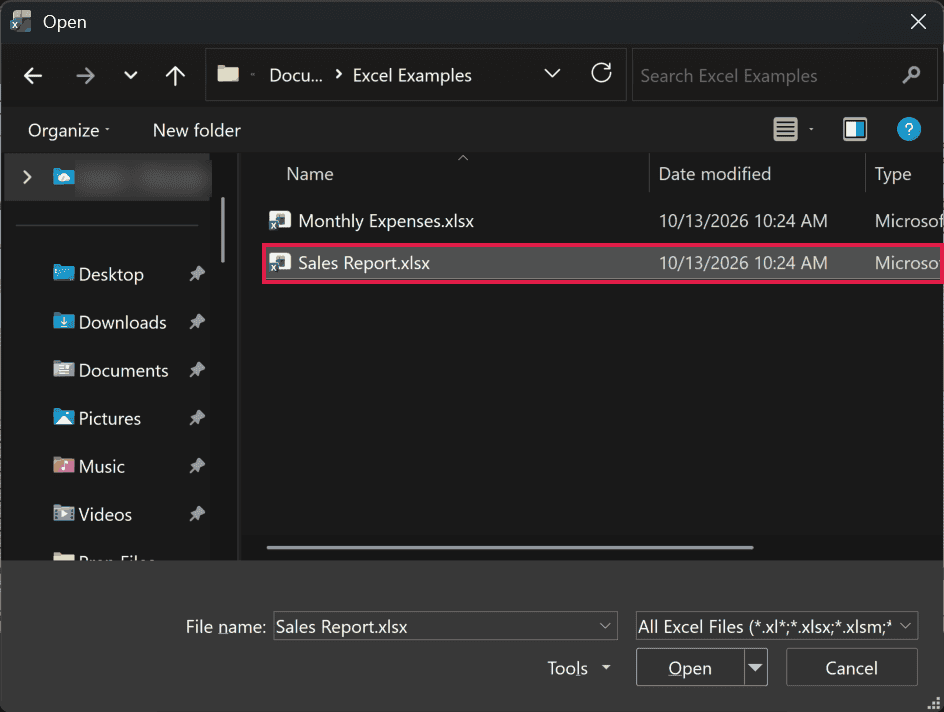This screenshot has height=712, width=944.
Task: Open the Organize menu
Action: [x=69, y=131]
